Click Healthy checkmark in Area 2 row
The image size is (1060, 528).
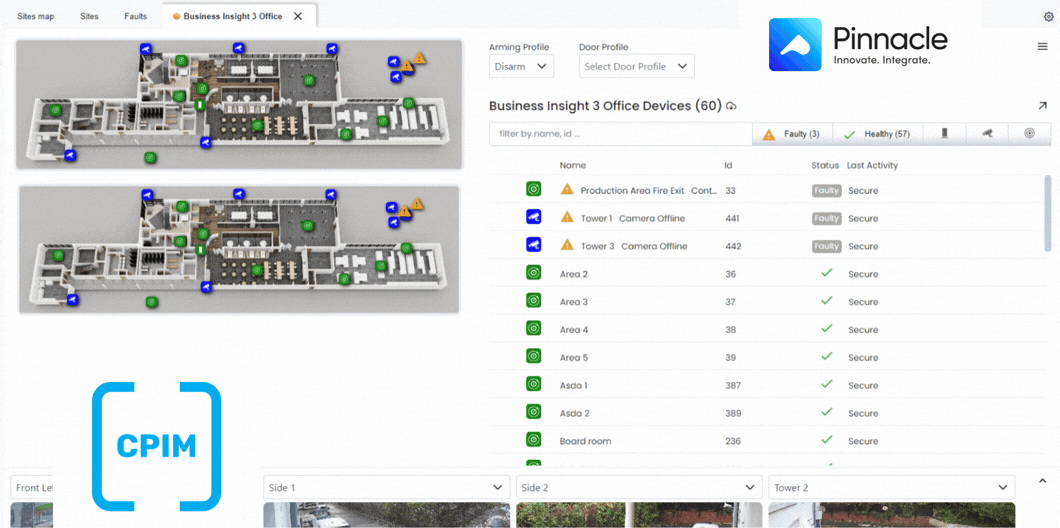(x=826, y=273)
